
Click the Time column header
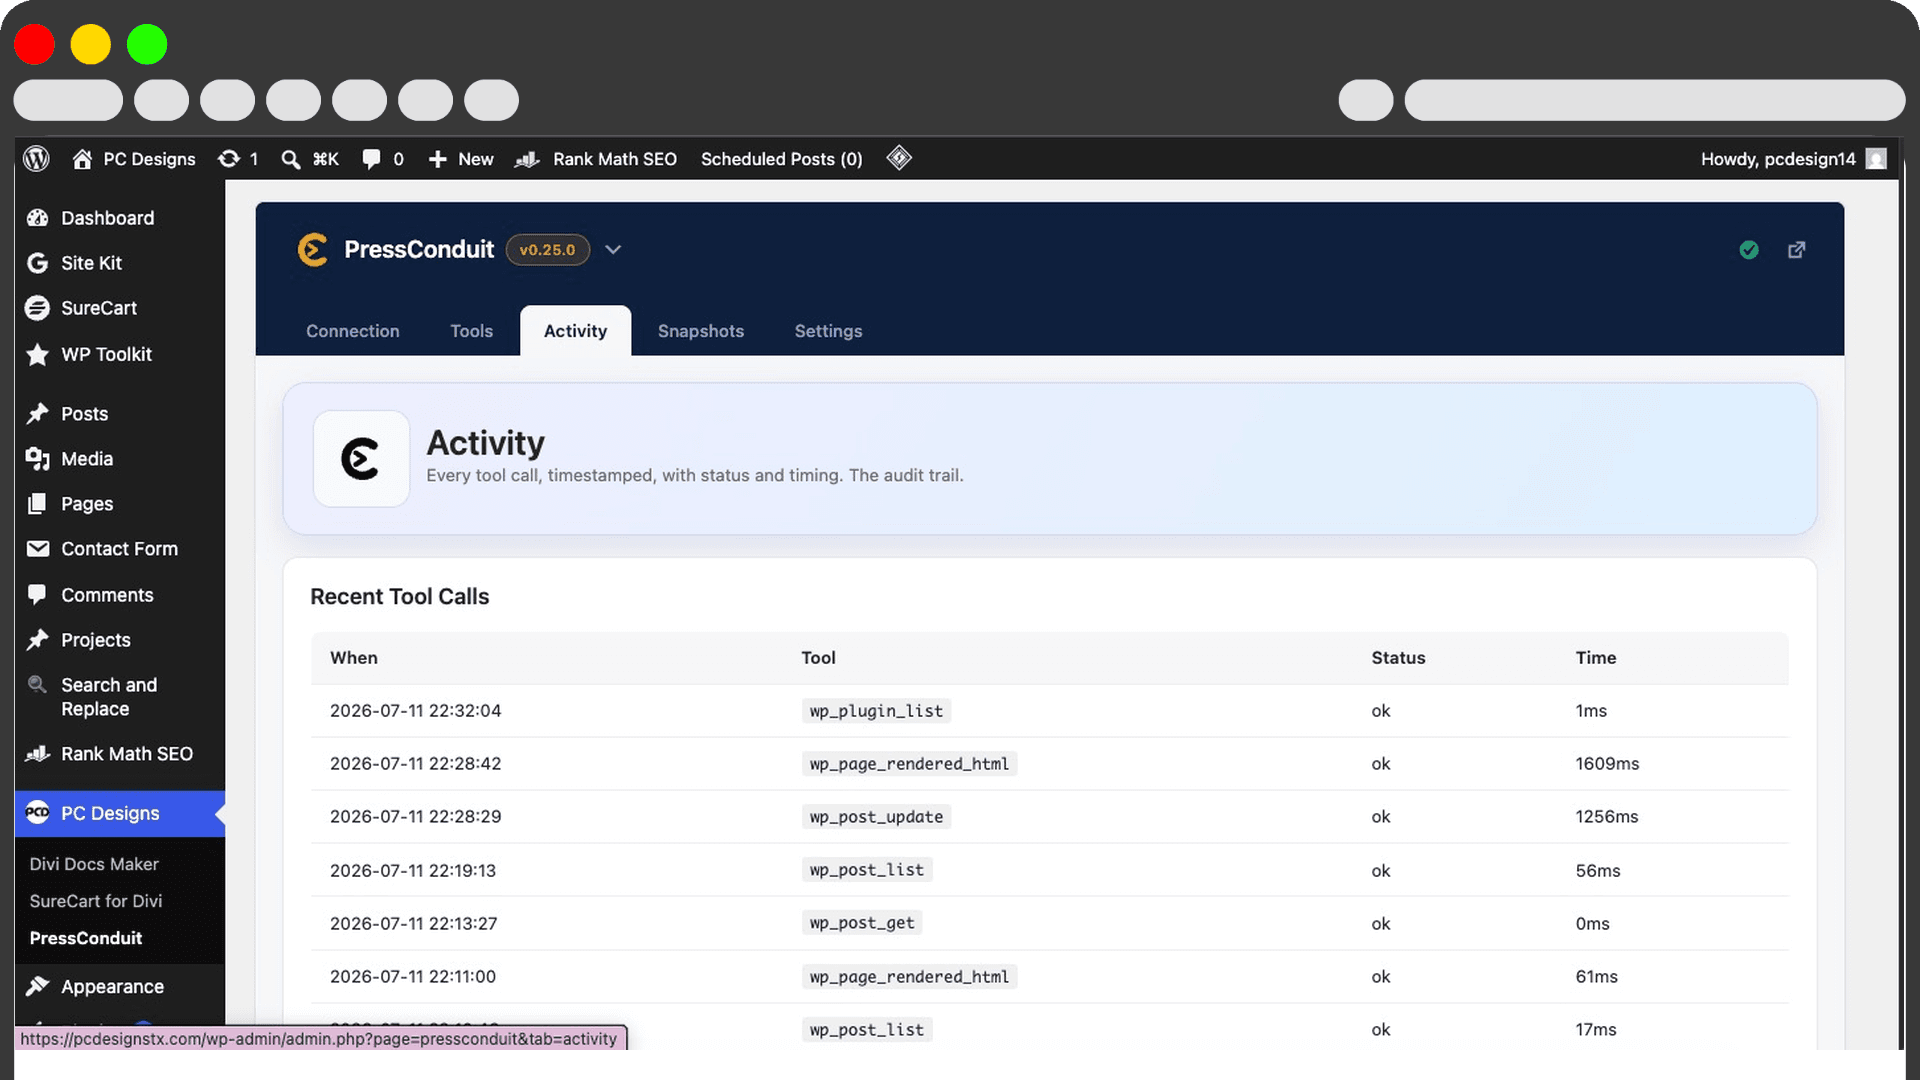[x=1596, y=658]
